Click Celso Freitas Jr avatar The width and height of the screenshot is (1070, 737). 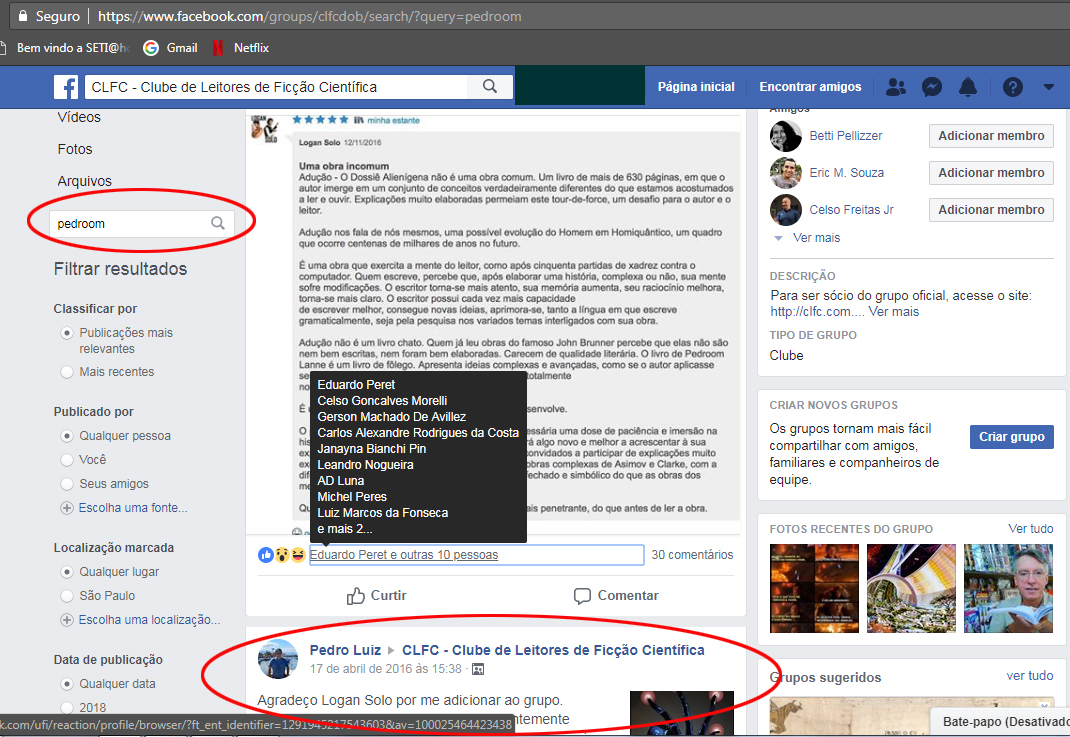tap(785, 209)
